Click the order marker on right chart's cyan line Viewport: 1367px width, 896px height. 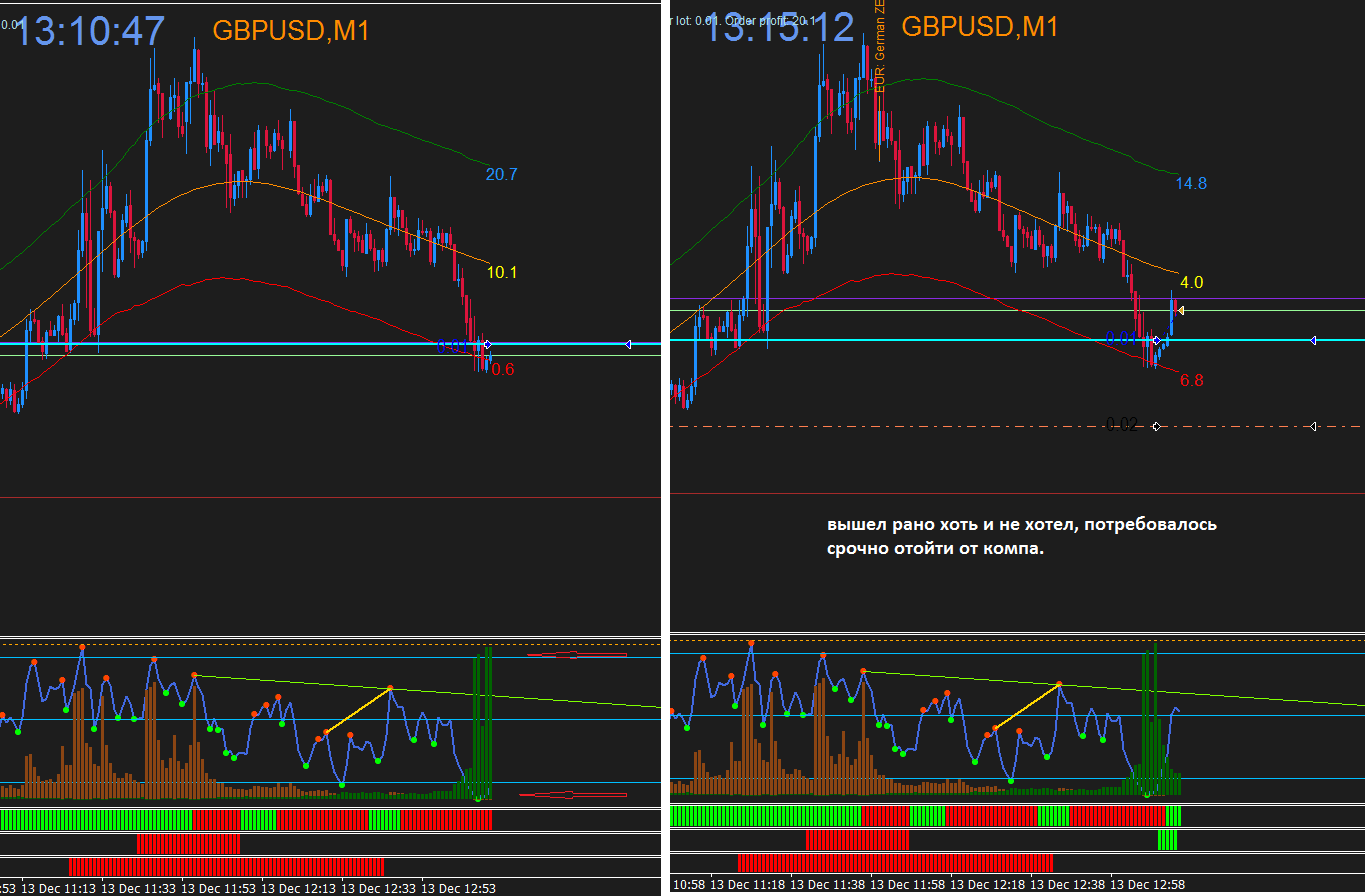(1156, 341)
